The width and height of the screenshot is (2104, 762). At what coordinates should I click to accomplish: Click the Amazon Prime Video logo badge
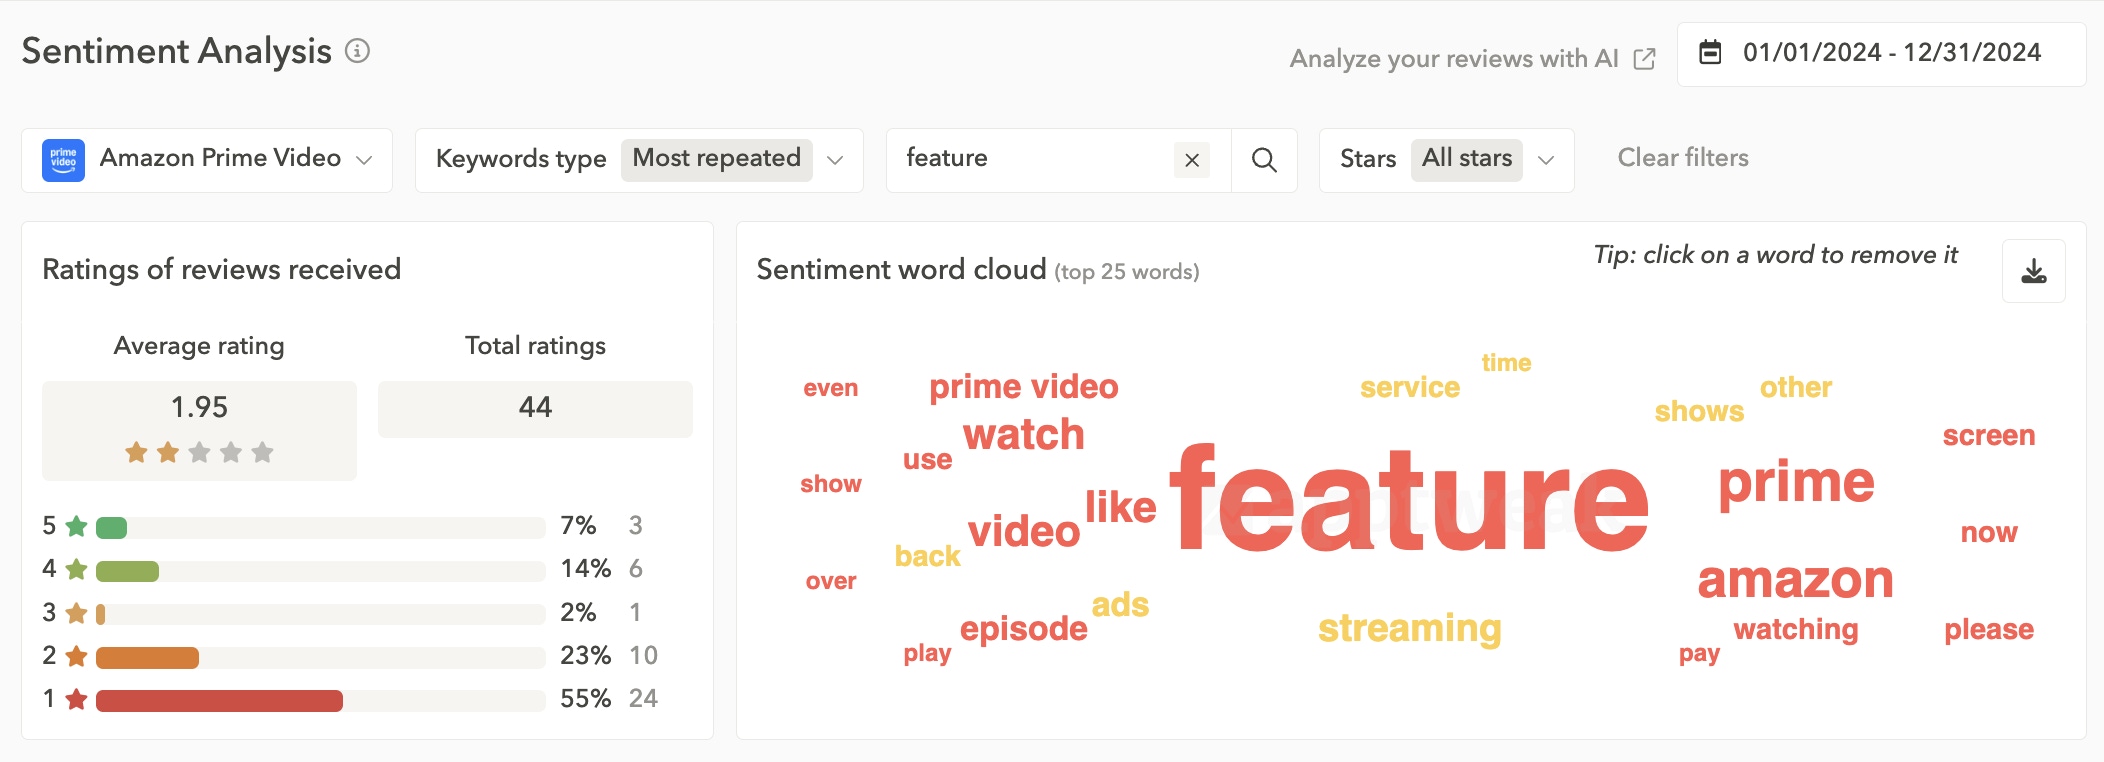click(63, 158)
